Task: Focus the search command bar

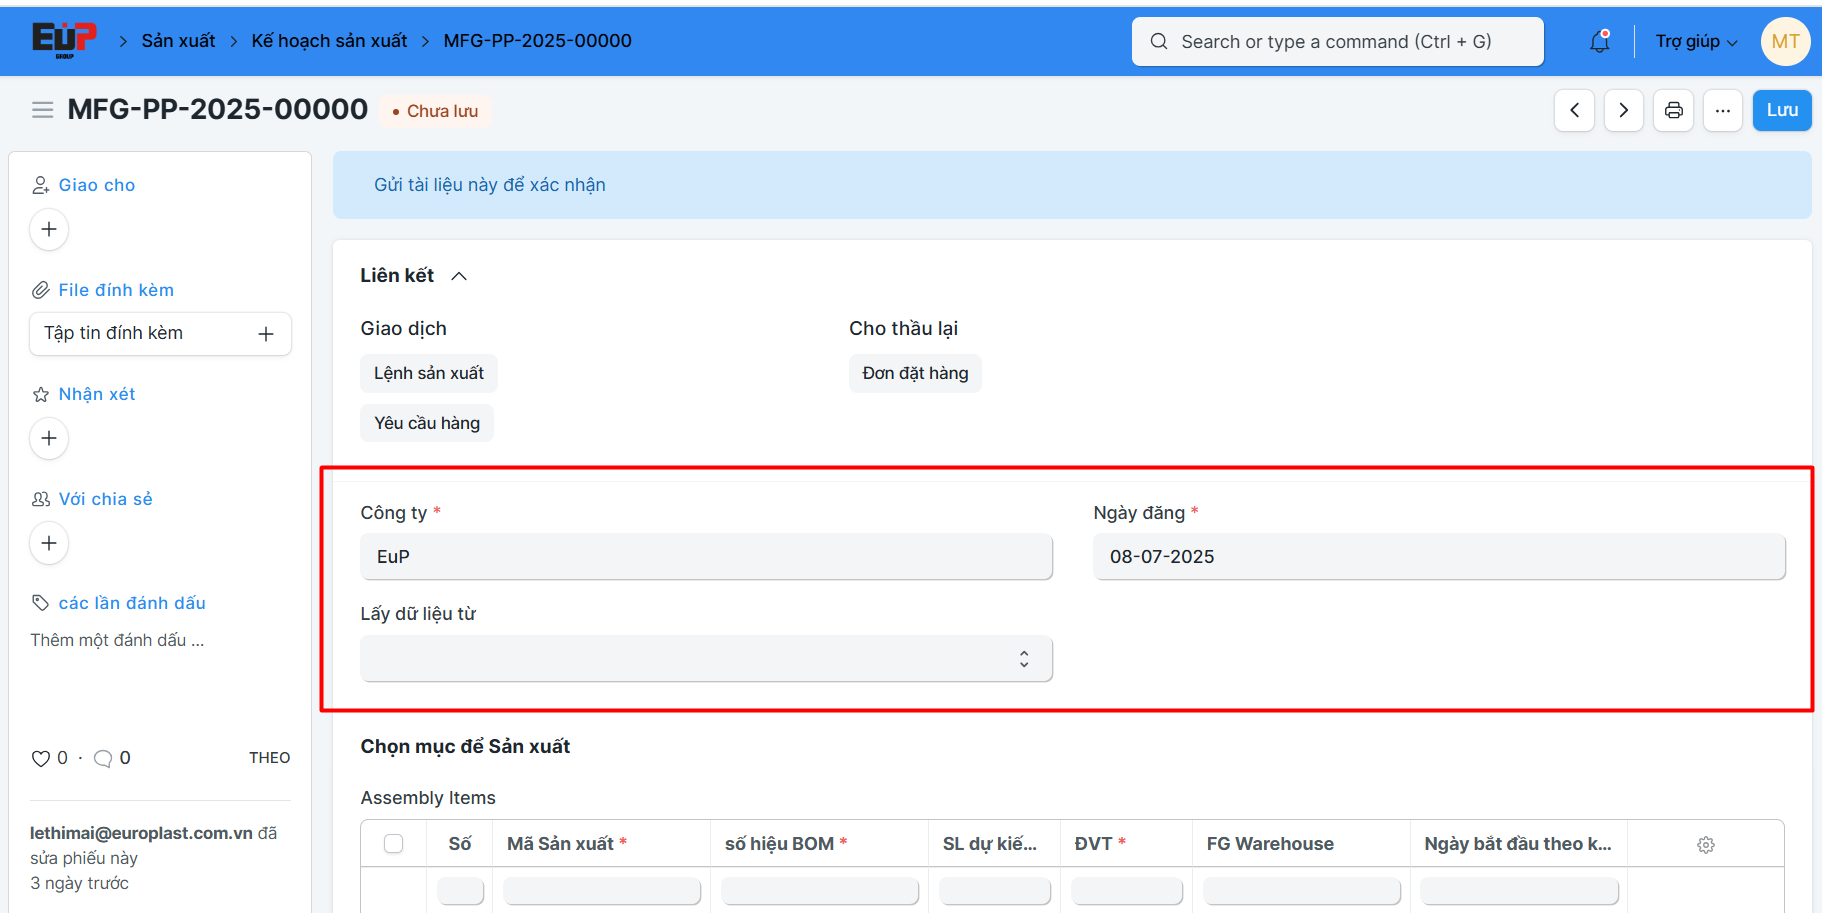Action: point(1337,41)
